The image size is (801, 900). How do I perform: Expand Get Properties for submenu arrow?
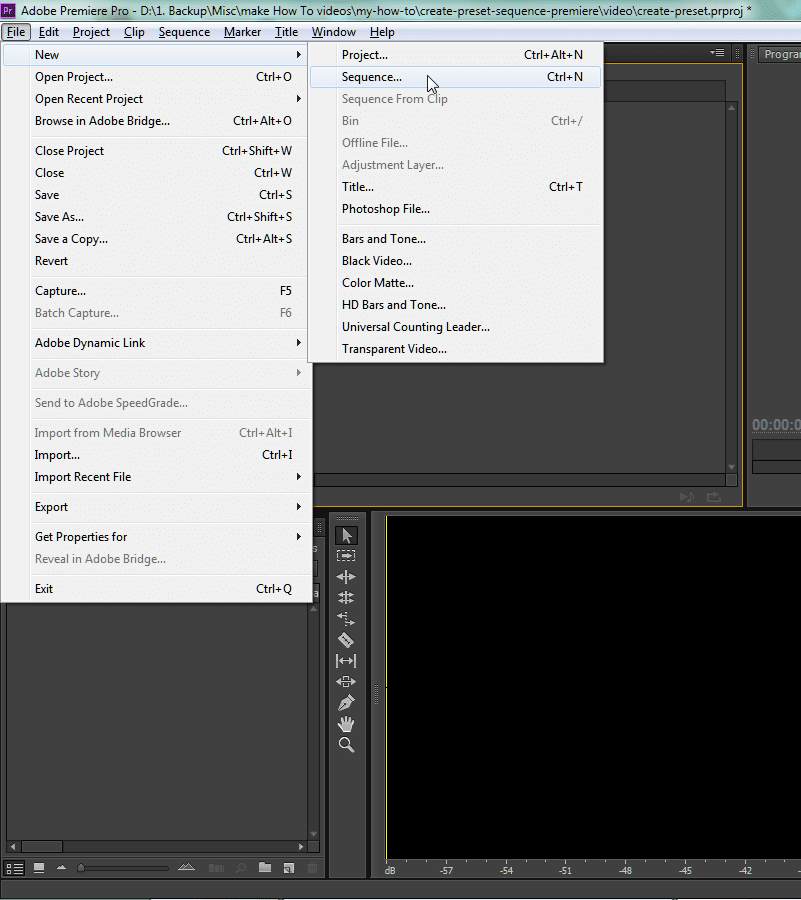[298, 537]
